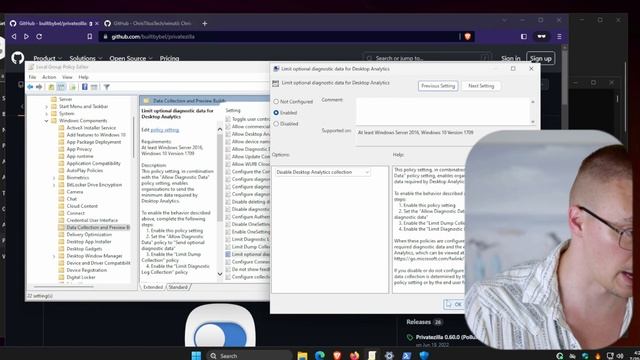Image resolution: width=640 pixels, height=360 pixels.
Task: Select the Delivery Optimization folder in tree
Action: (x=89, y=235)
